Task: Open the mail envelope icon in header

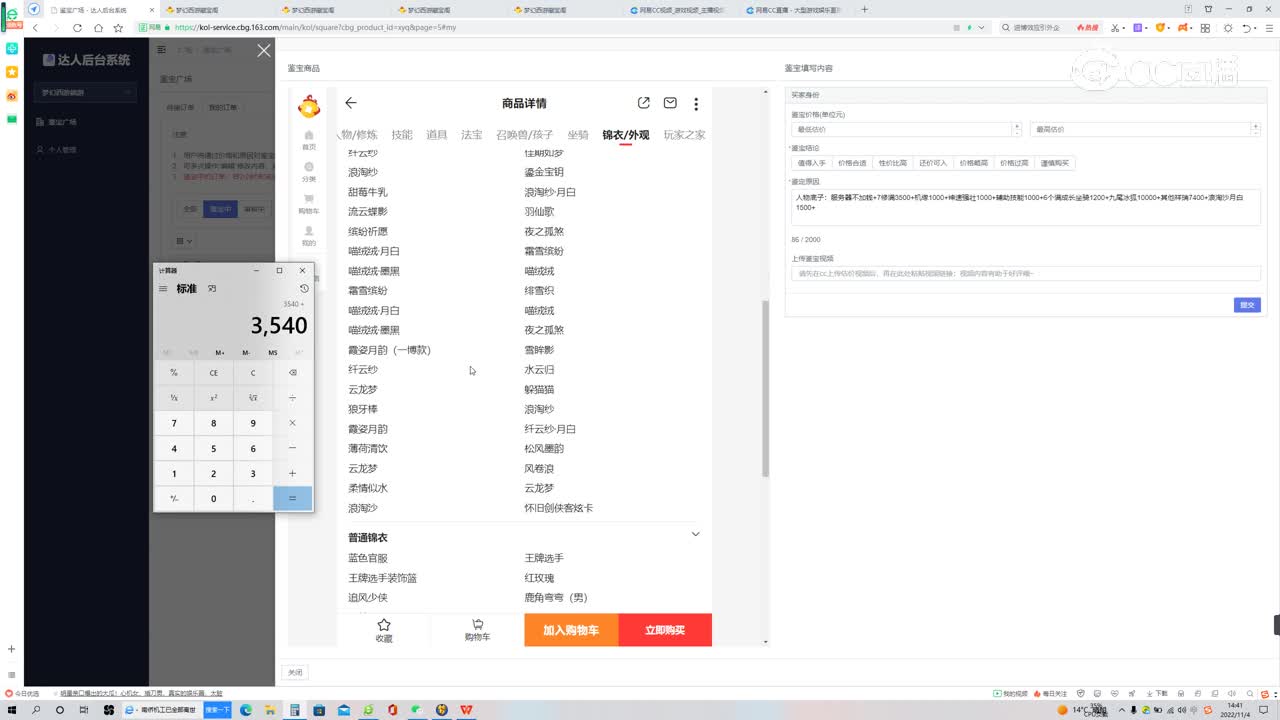Action: [x=670, y=103]
